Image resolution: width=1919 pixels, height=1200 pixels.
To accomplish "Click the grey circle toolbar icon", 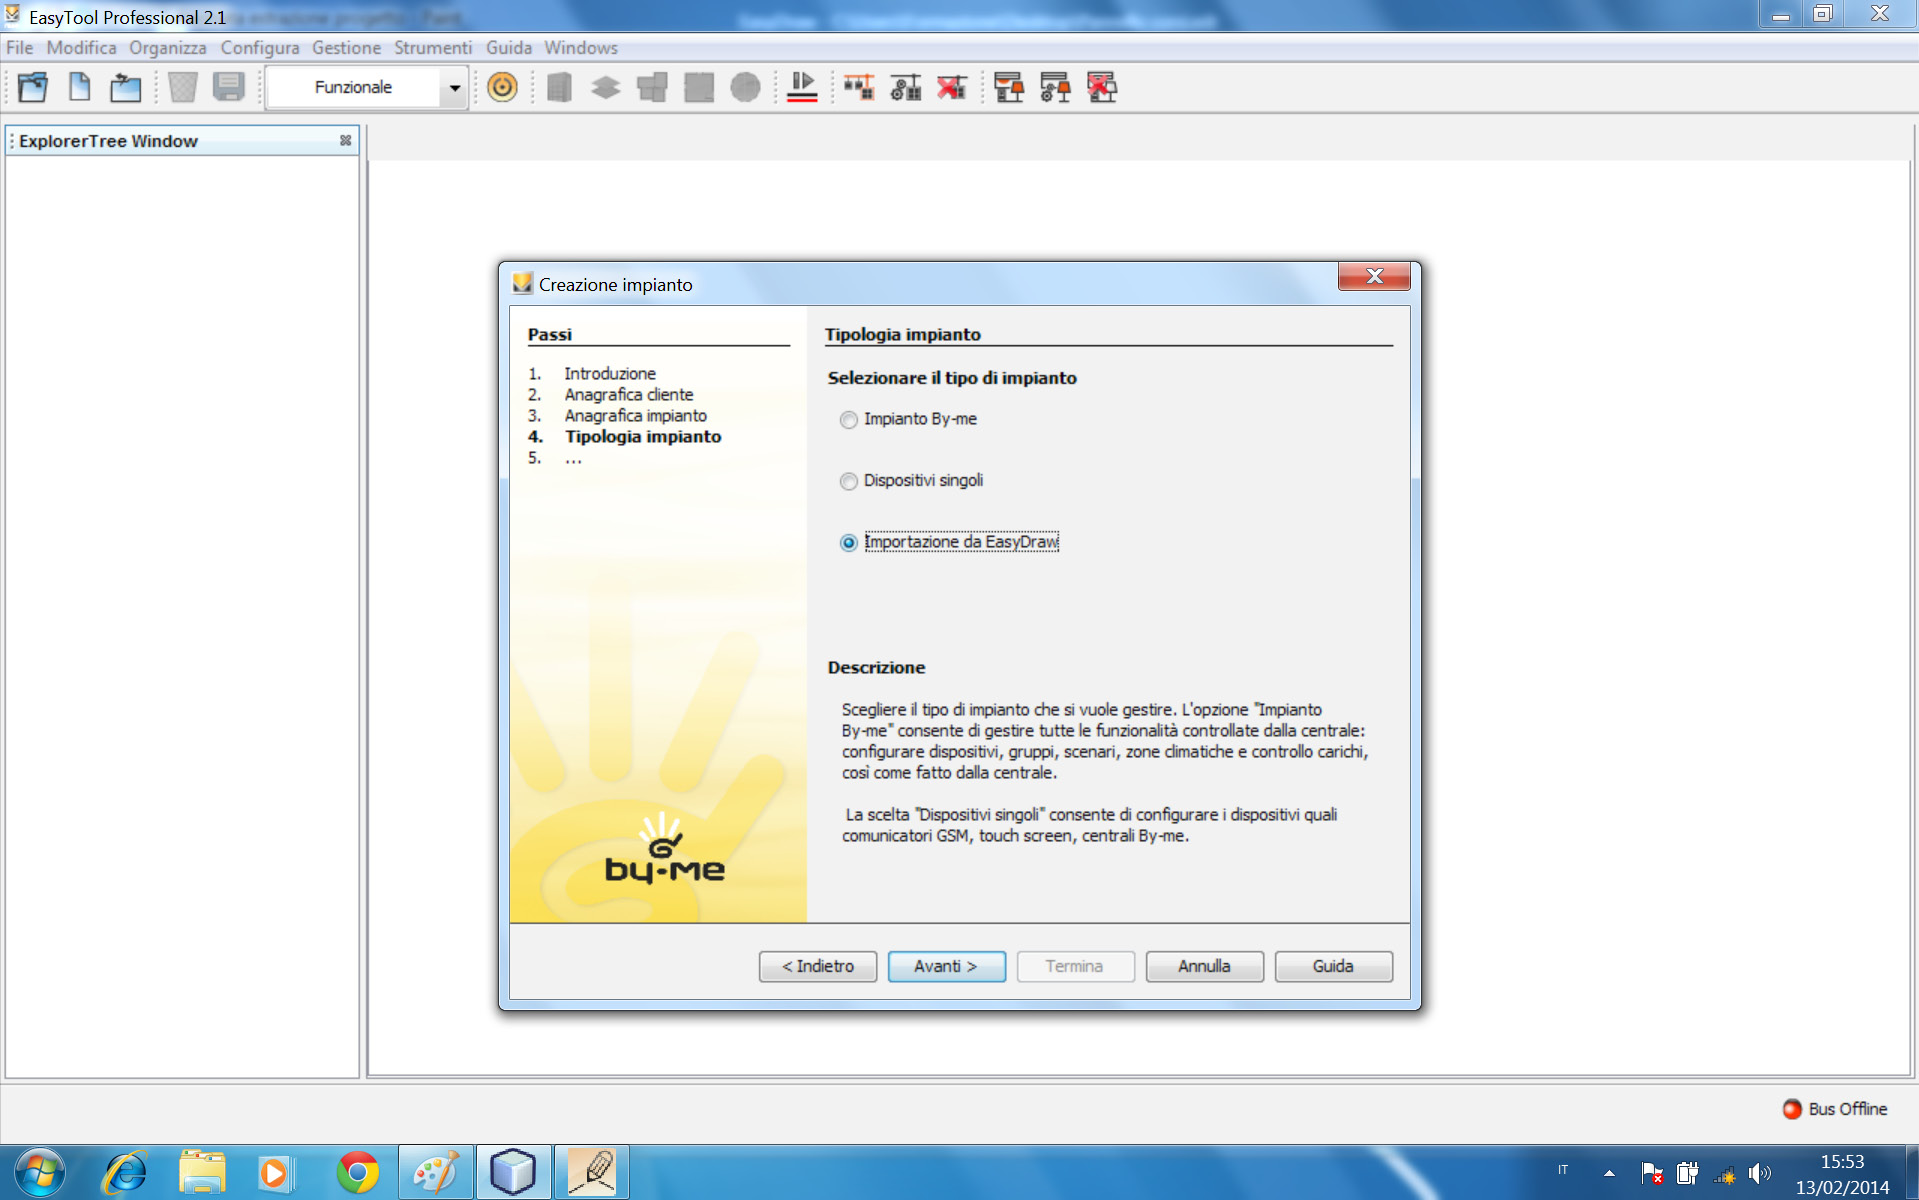I will click(745, 88).
